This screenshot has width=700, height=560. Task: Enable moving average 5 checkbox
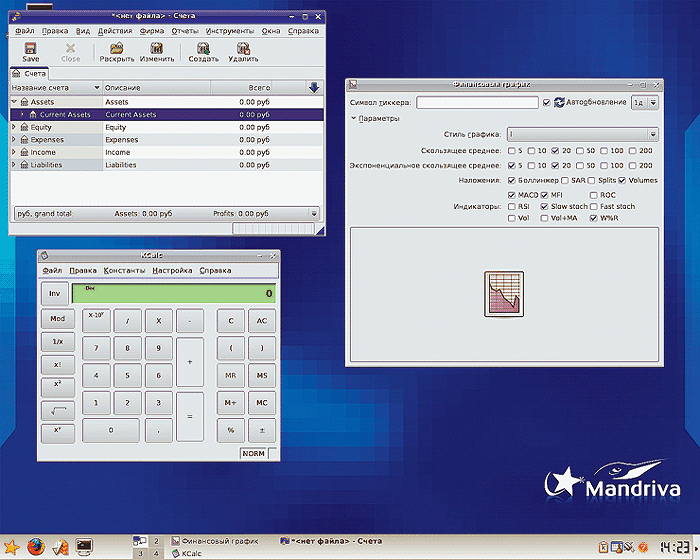tap(512, 151)
